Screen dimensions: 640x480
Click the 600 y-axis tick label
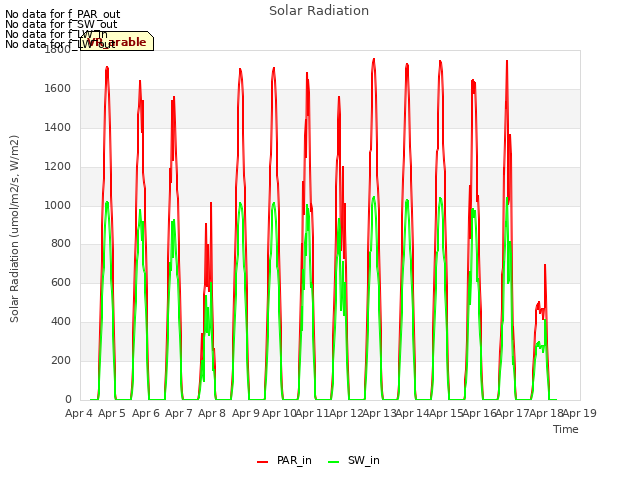[x=61, y=282]
